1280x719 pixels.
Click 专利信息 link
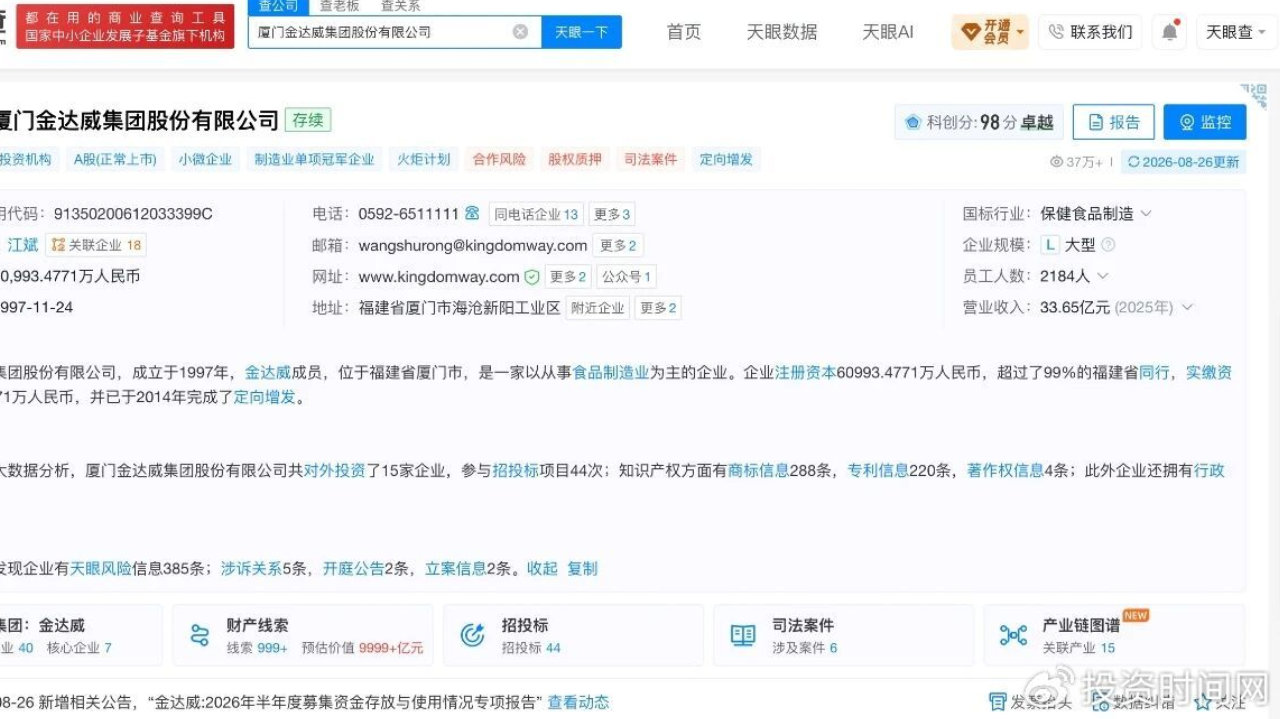878,470
